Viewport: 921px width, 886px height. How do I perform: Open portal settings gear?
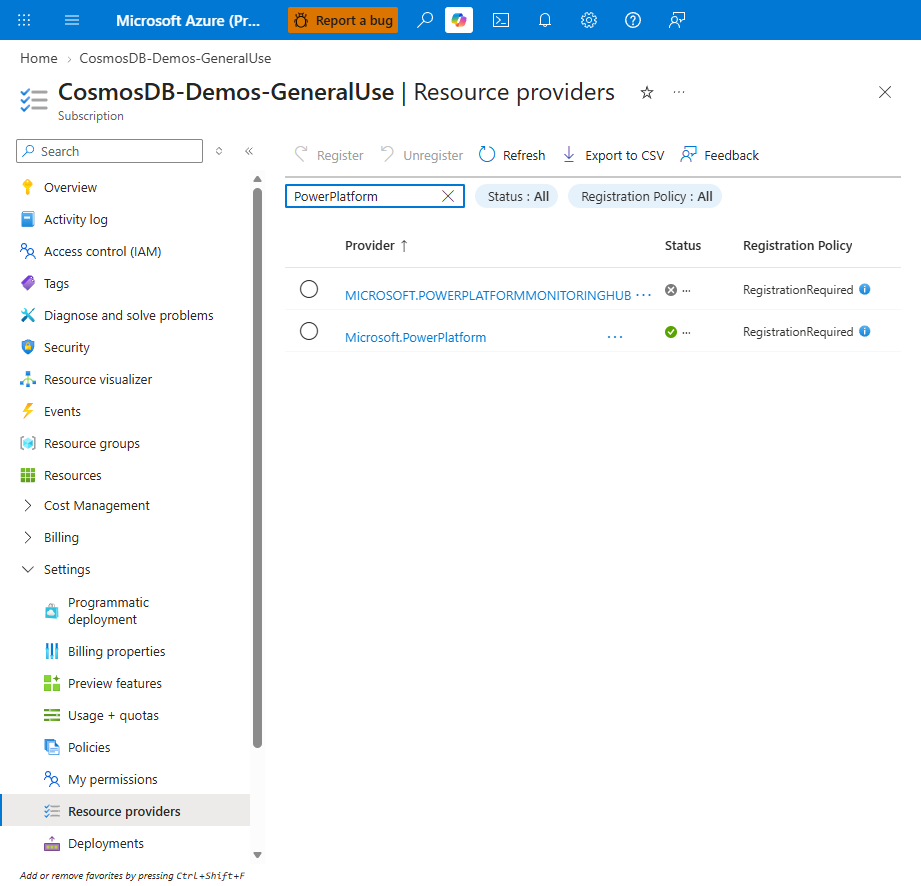click(x=589, y=21)
